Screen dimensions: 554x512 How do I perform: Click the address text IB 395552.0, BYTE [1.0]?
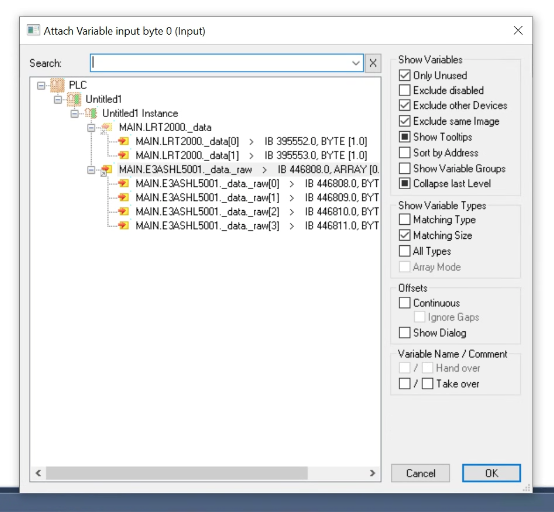pyautogui.click(x=316, y=141)
